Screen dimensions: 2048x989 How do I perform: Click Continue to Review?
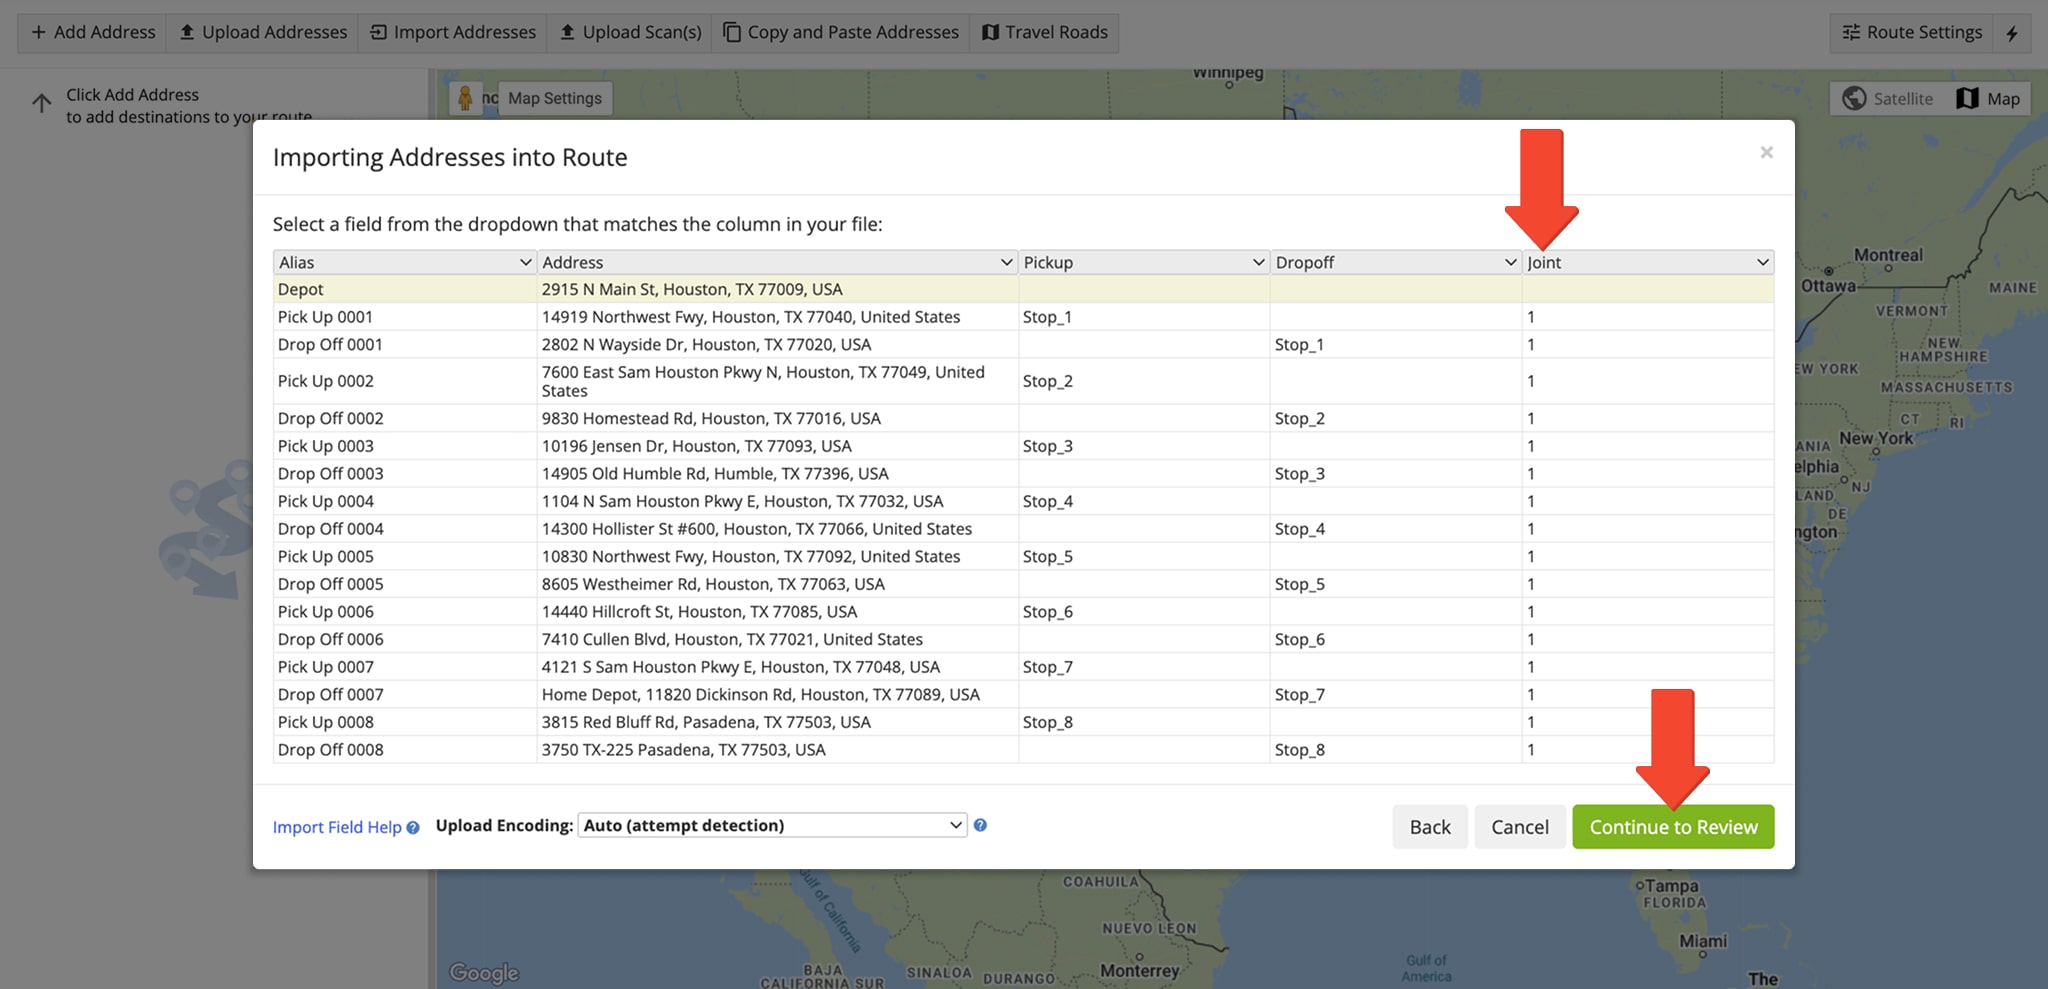pyautogui.click(x=1673, y=826)
